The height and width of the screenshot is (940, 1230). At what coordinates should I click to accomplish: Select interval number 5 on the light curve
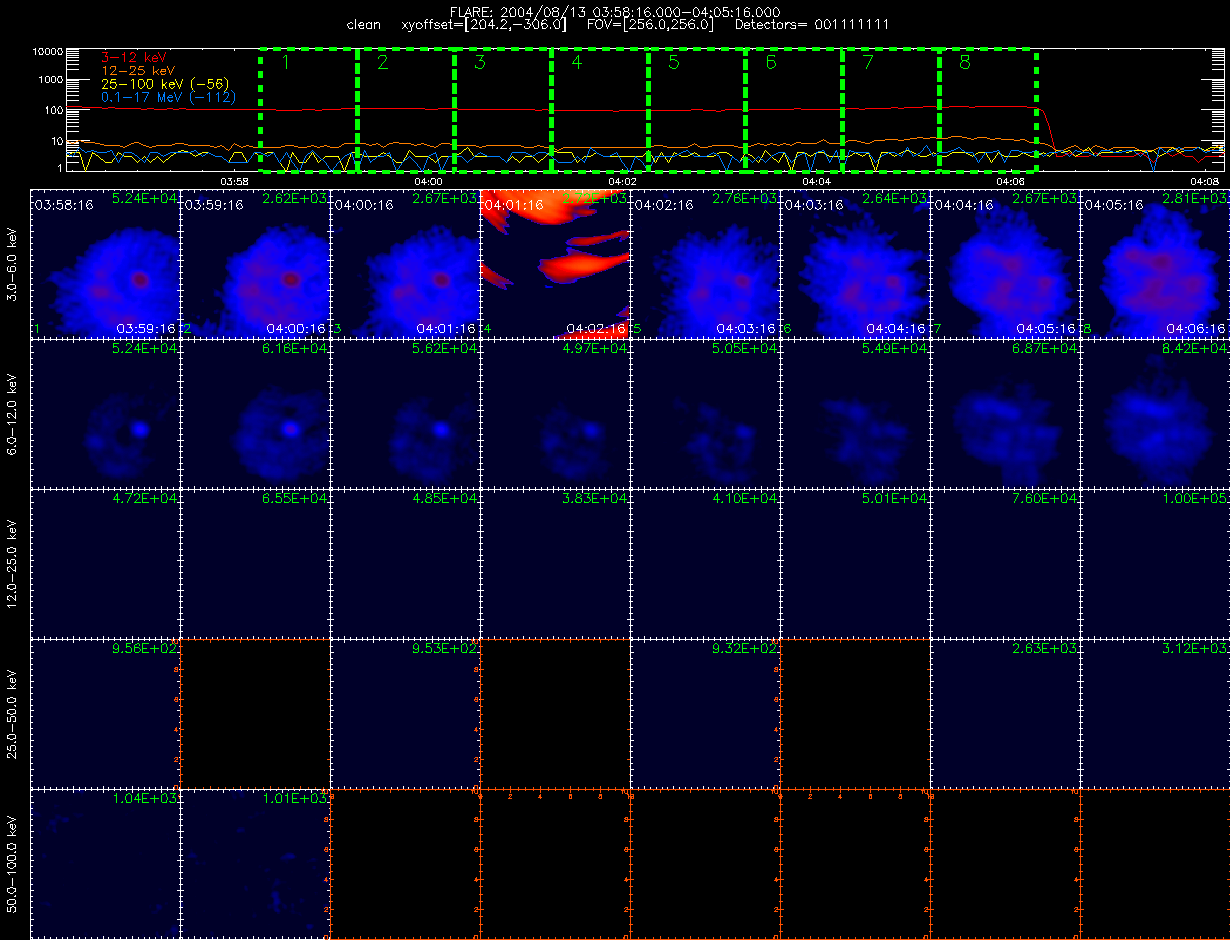point(673,63)
